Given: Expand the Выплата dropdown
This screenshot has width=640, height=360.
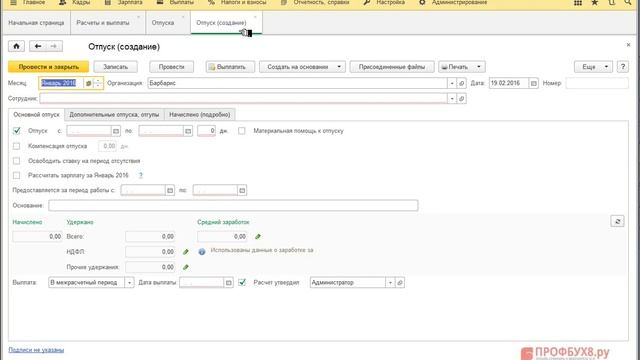Looking at the screenshot, I should (x=129, y=282).
